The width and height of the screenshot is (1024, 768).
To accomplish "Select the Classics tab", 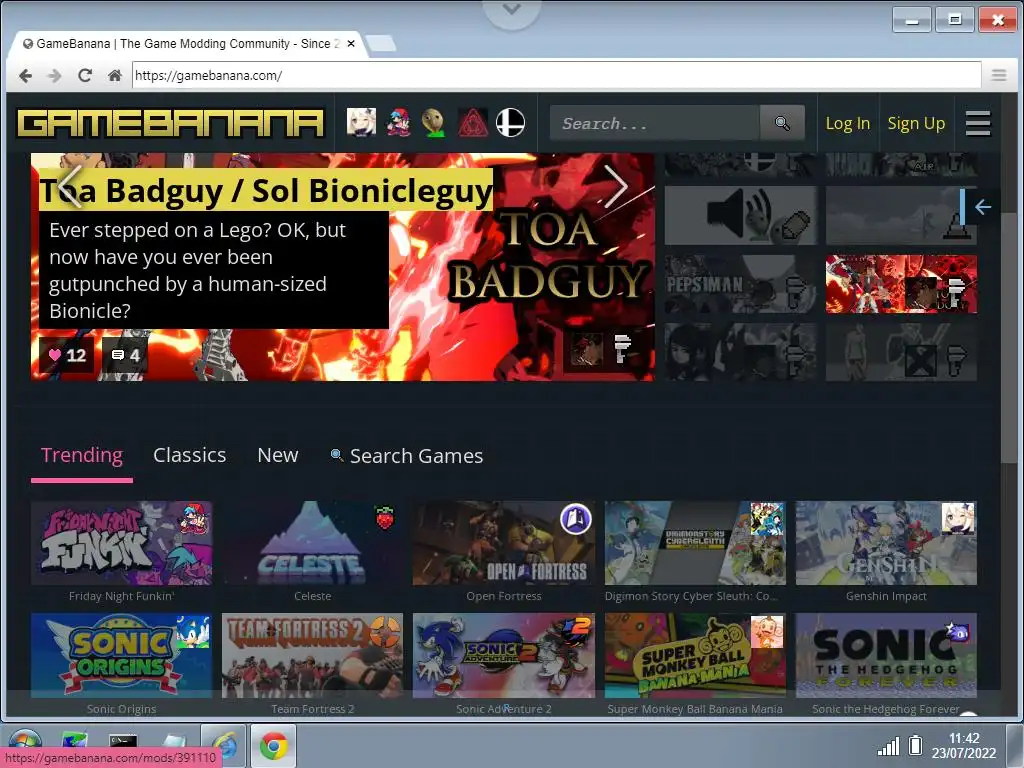I will click(189, 455).
